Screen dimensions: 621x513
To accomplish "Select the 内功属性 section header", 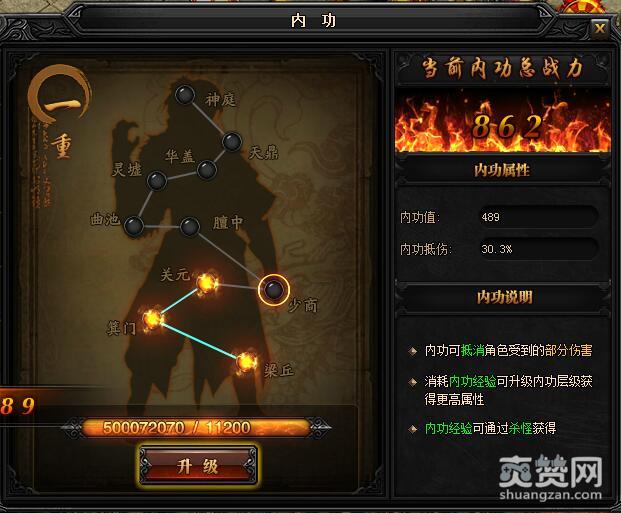I will pos(502,170).
